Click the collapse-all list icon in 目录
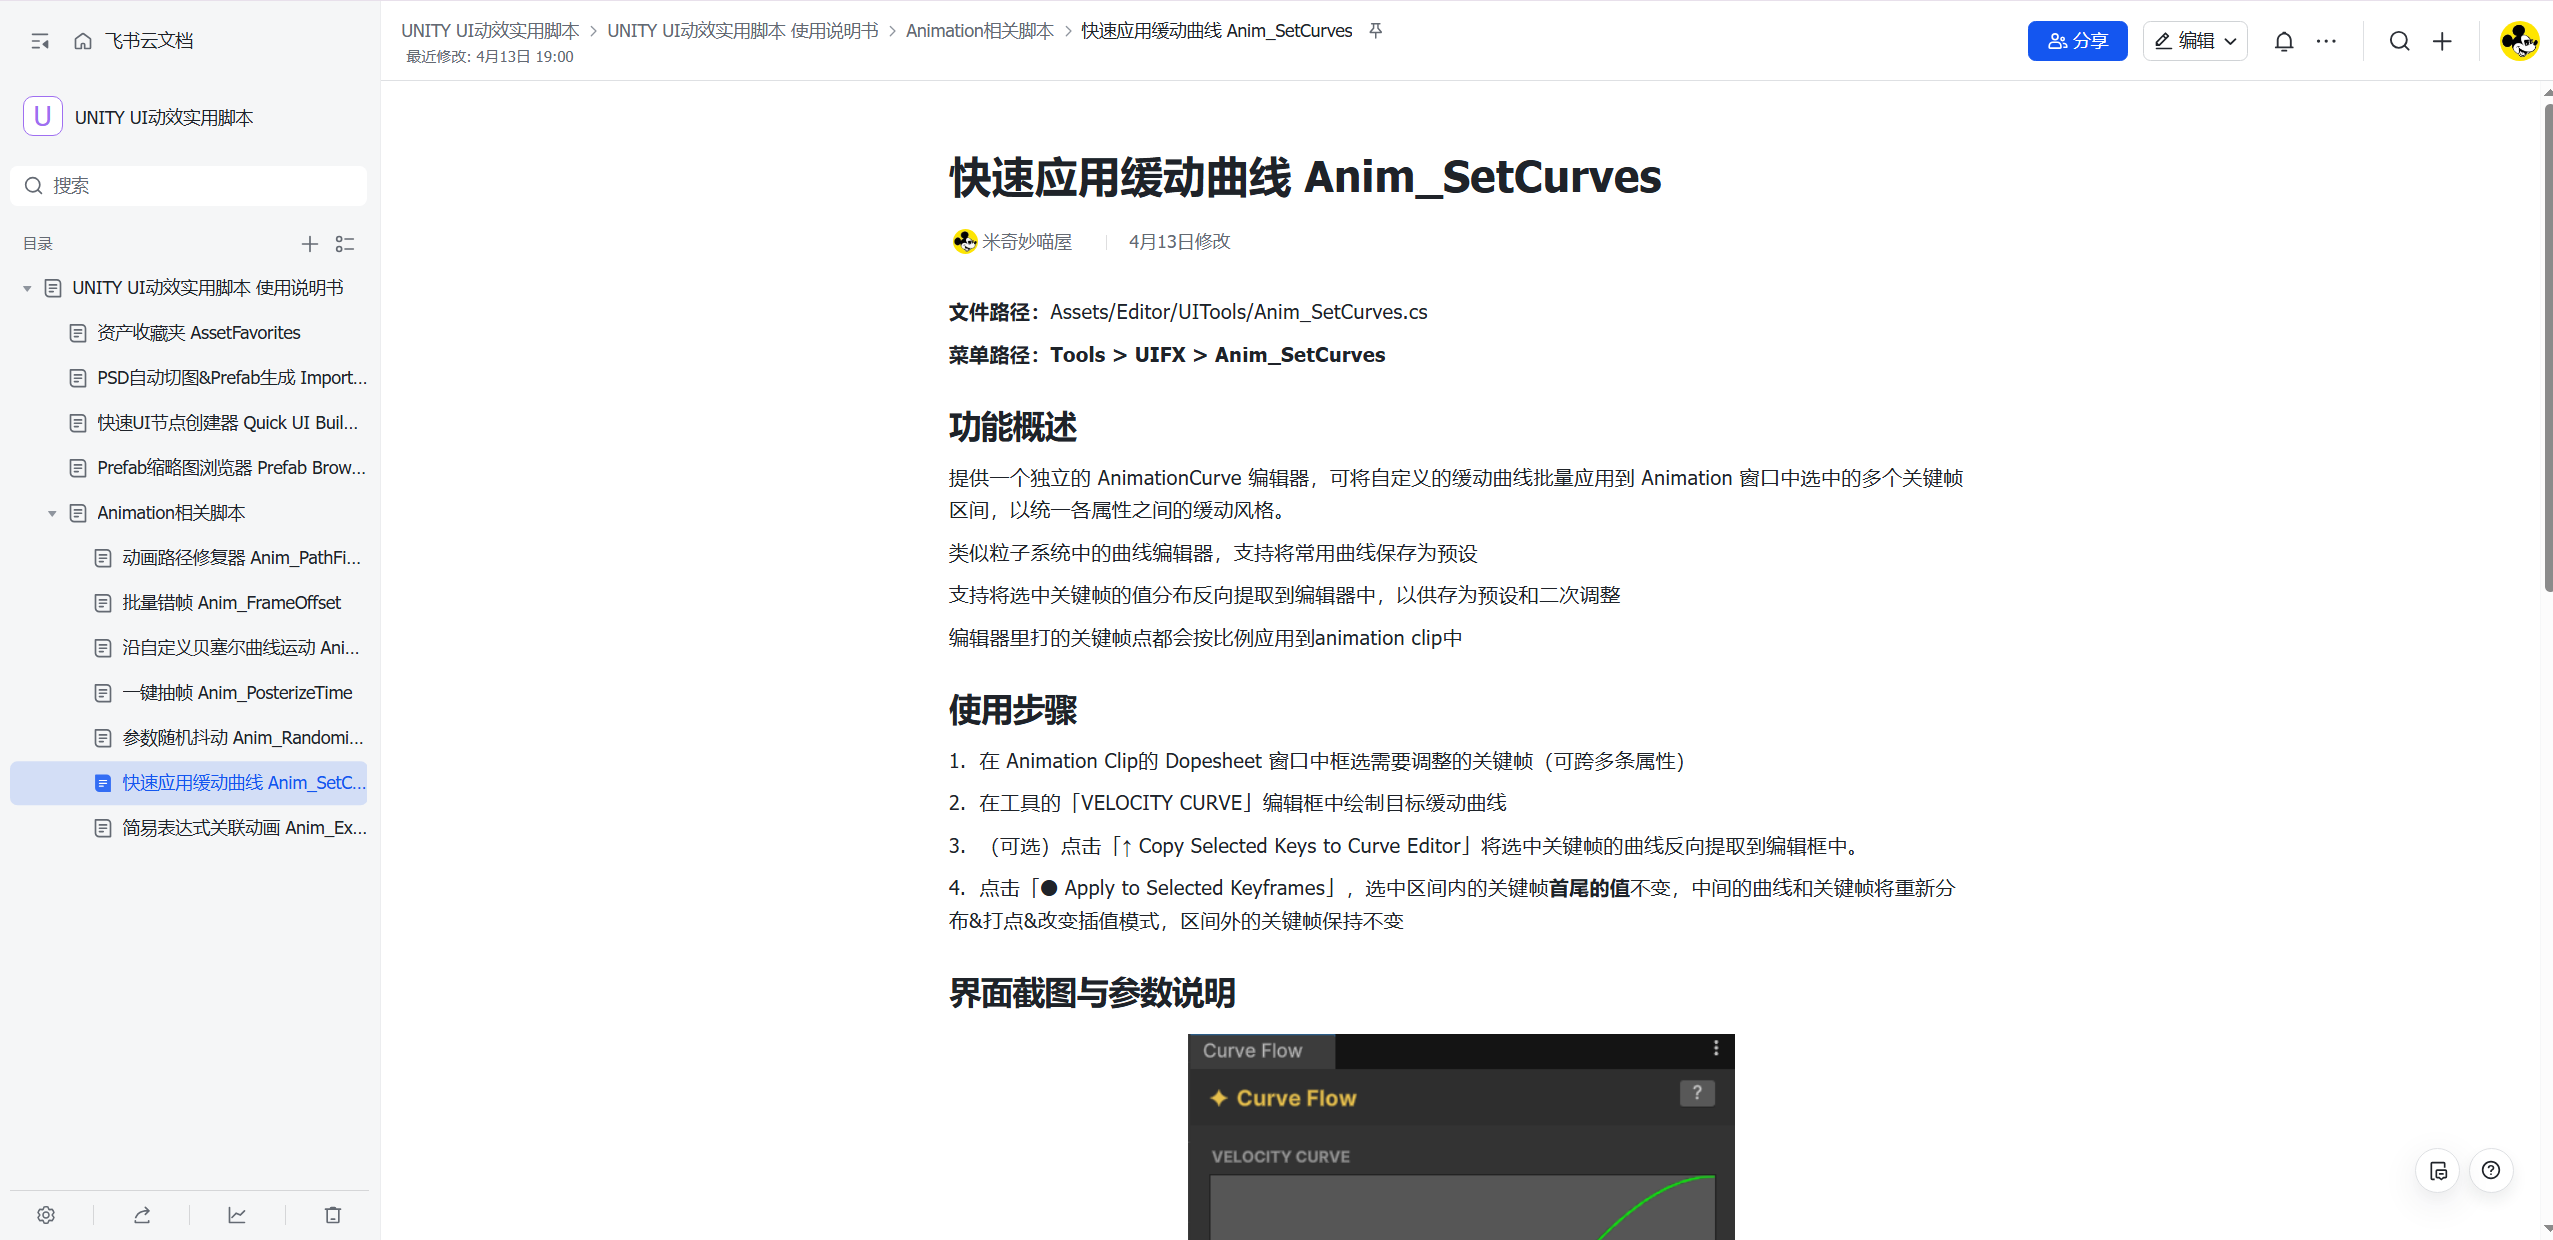 coord(345,244)
